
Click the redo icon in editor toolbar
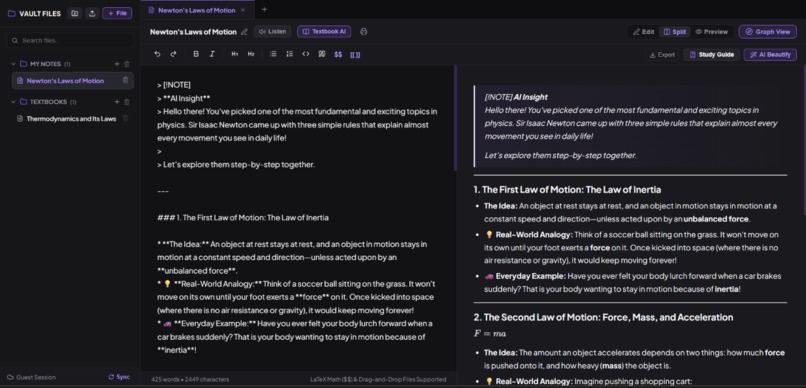point(173,54)
